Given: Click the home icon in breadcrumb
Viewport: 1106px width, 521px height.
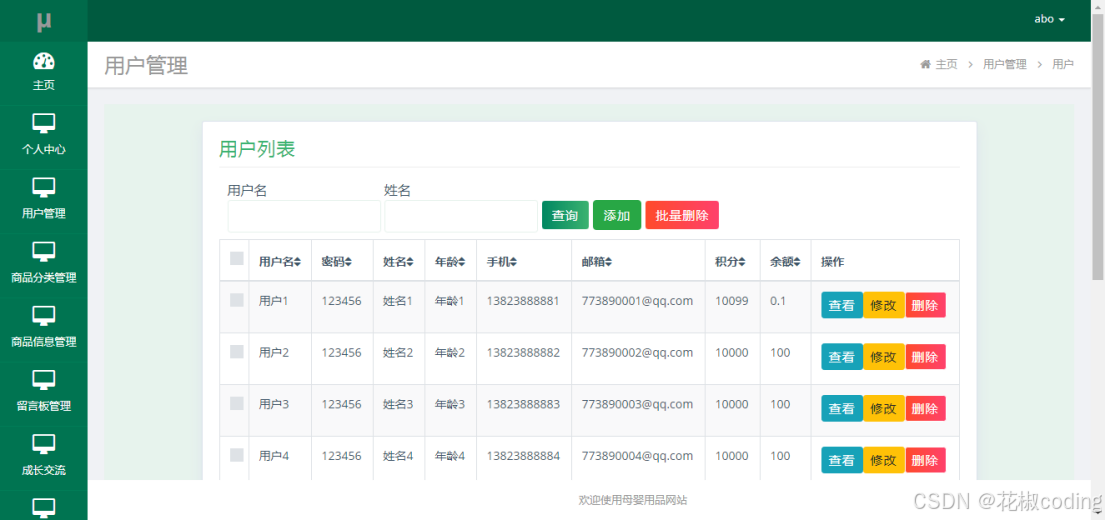Looking at the screenshot, I should pyautogui.click(x=925, y=64).
